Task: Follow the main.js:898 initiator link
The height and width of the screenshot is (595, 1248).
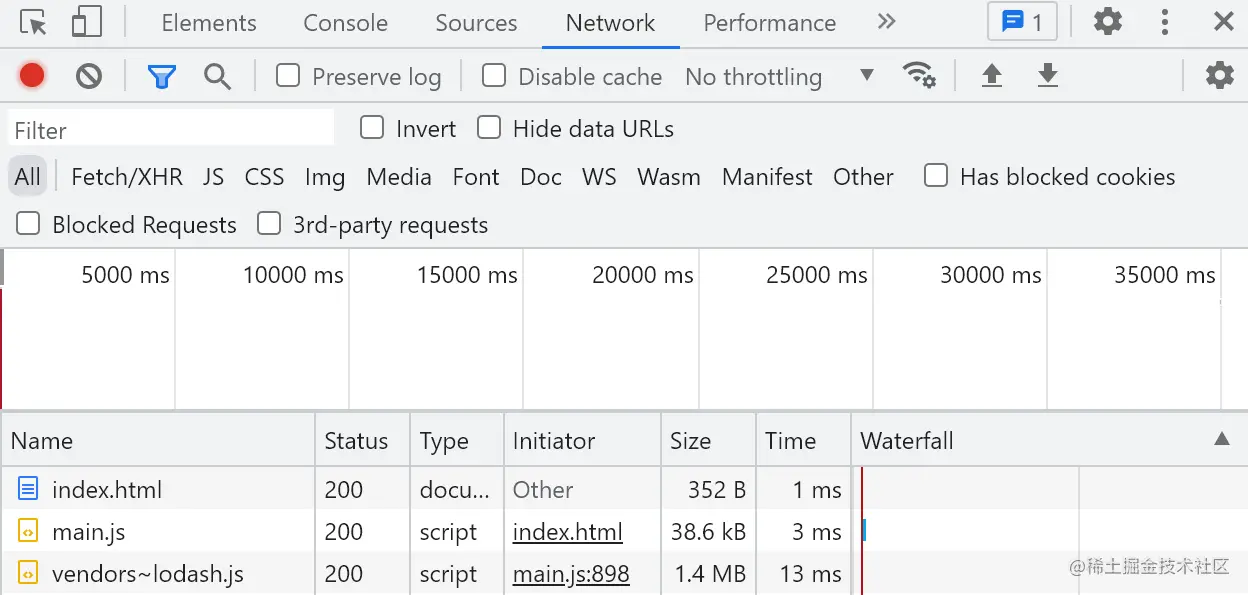Action: (x=571, y=574)
